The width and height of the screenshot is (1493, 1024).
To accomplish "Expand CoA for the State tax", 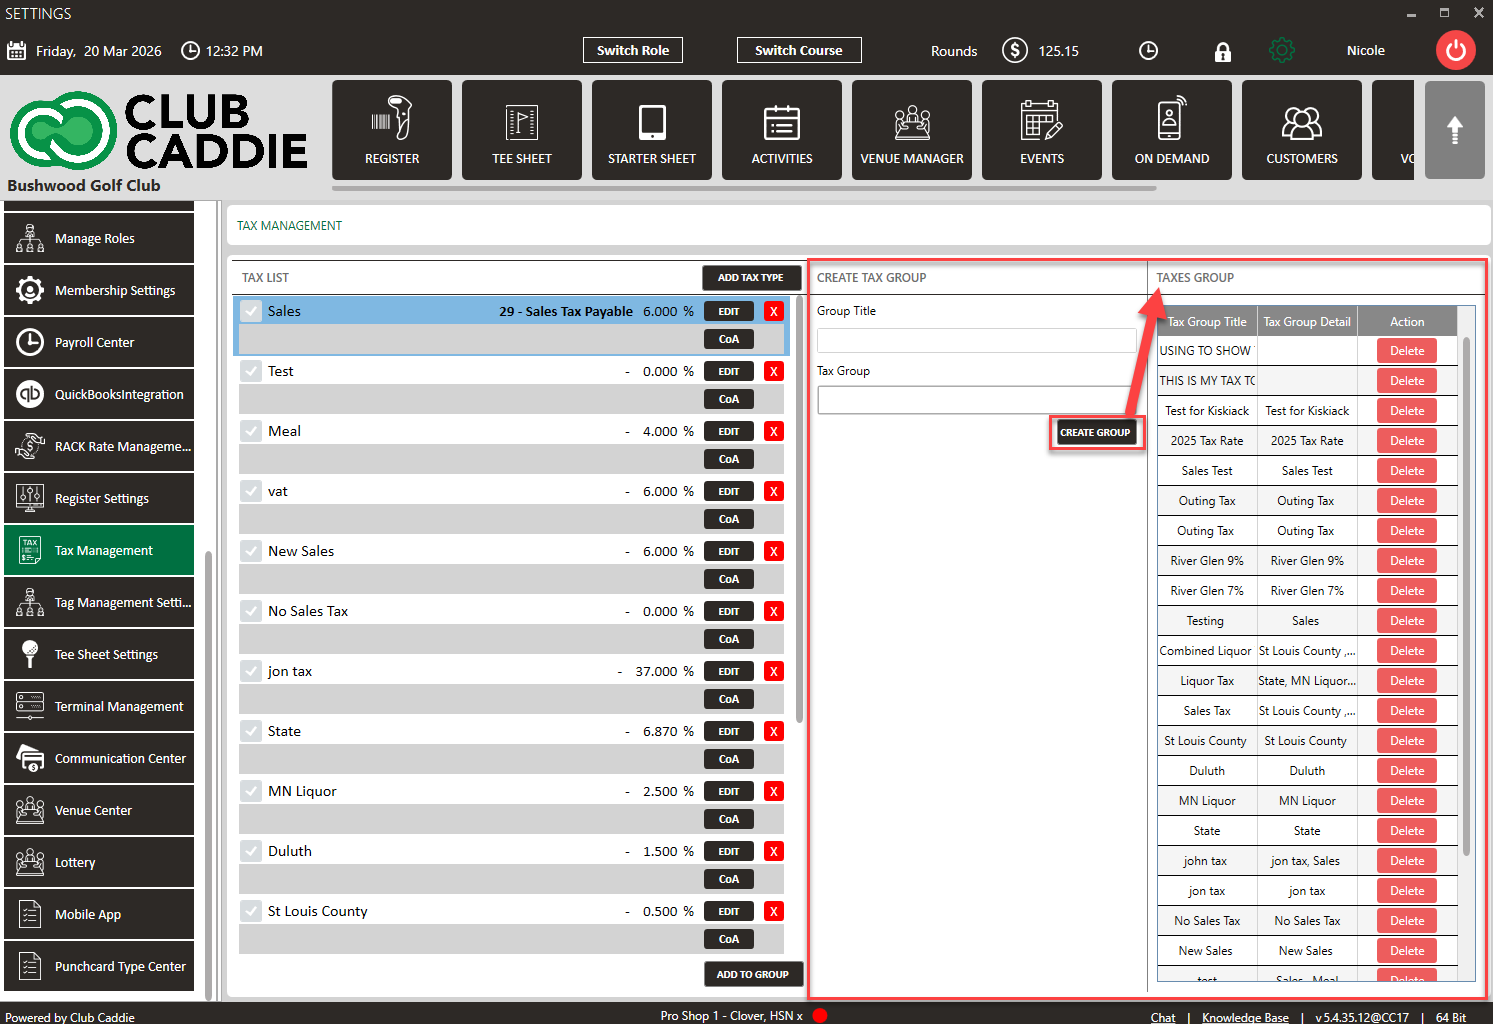I will pyautogui.click(x=728, y=759).
